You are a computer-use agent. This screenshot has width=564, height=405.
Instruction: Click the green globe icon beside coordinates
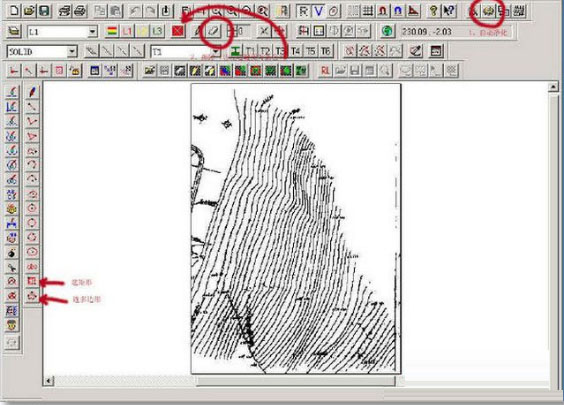point(387,31)
